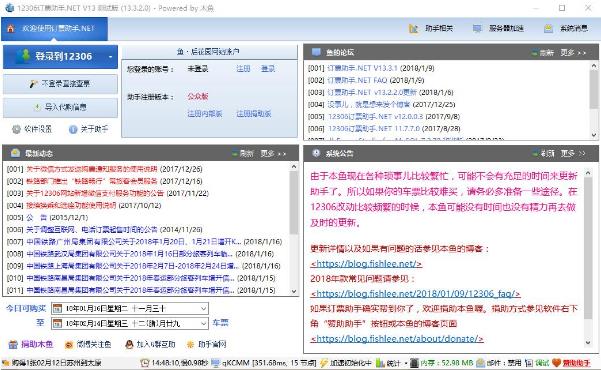This screenshot has height=370, width=601.
Task: Open news item [001] dated 2017/12/26
Action: (x=92, y=169)
